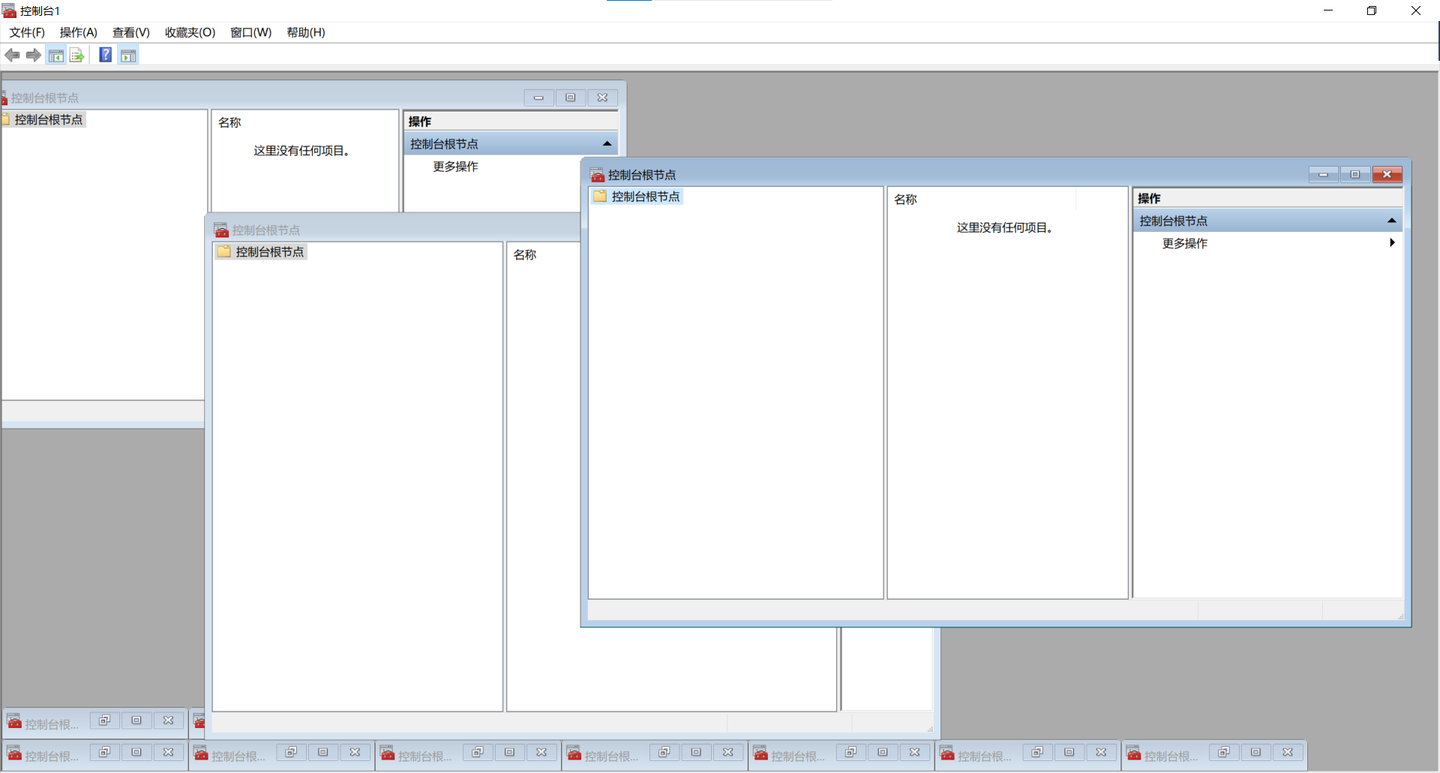This screenshot has height=773, width=1440.
Task: Open Help via the blue question mark icon
Action: point(105,55)
